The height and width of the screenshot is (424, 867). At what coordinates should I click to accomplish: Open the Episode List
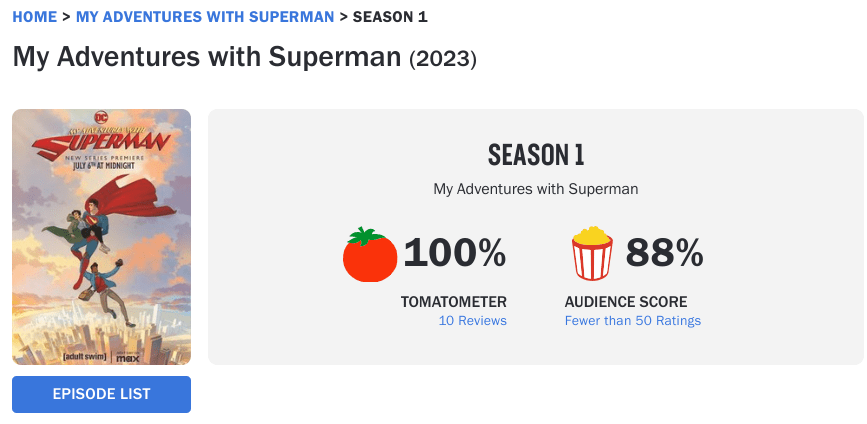101,394
